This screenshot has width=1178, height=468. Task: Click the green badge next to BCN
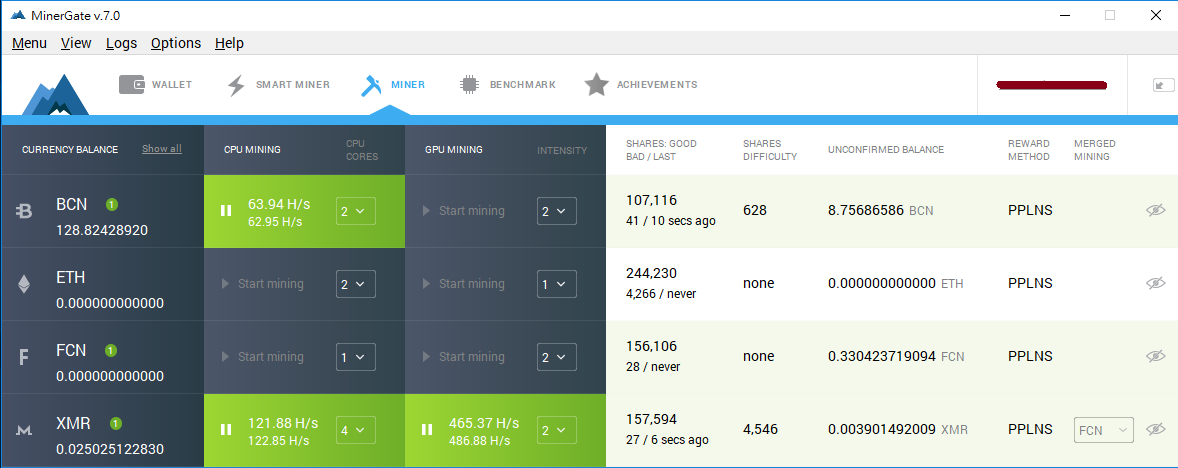(111, 204)
